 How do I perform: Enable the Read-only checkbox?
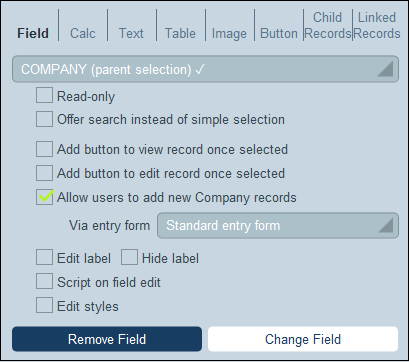(x=44, y=95)
